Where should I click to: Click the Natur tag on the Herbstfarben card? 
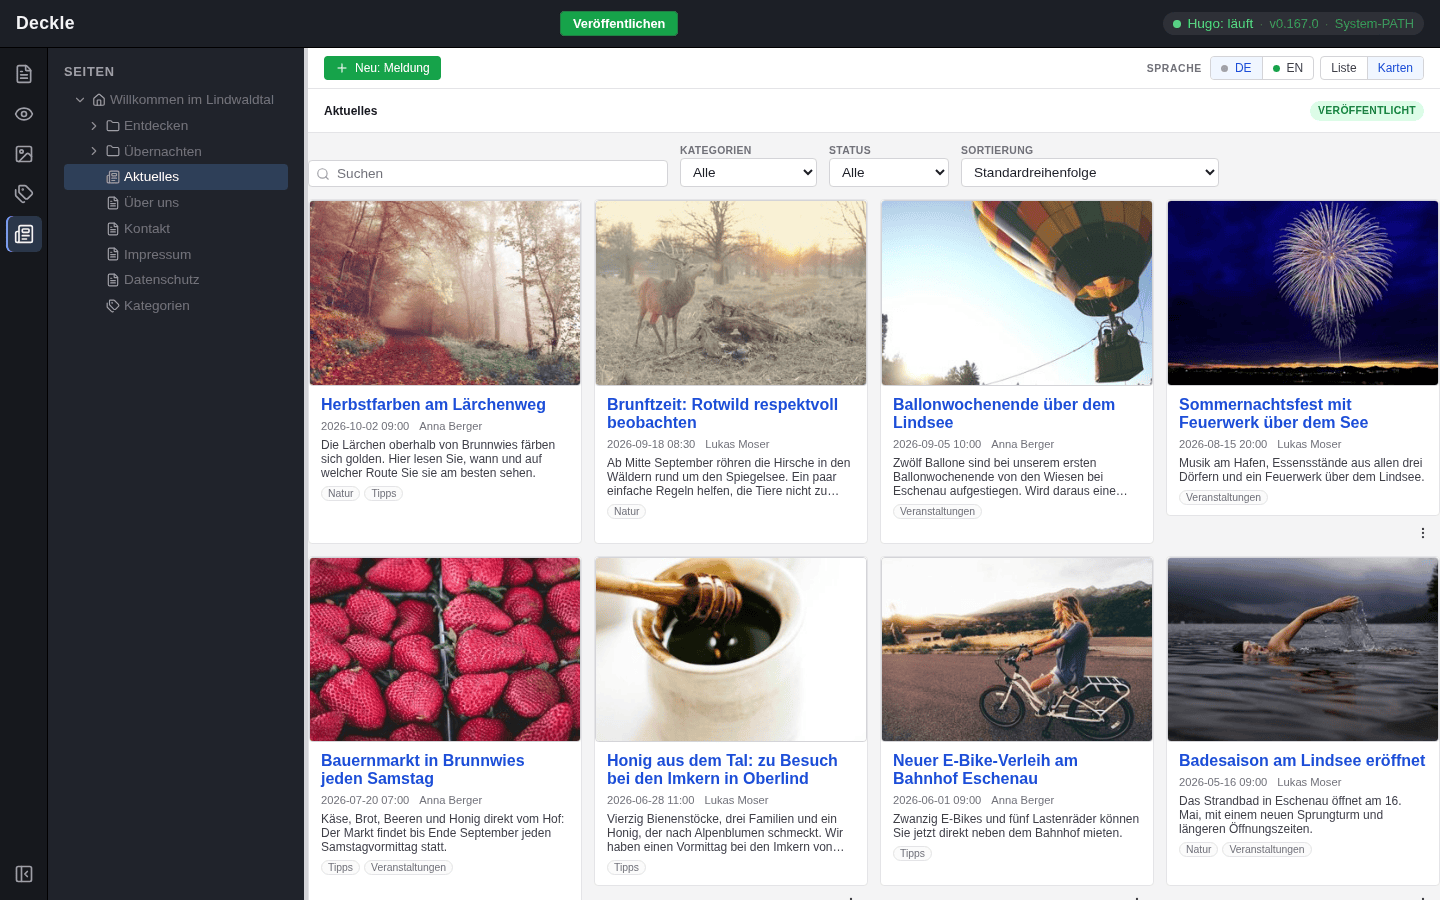(341, 494)
